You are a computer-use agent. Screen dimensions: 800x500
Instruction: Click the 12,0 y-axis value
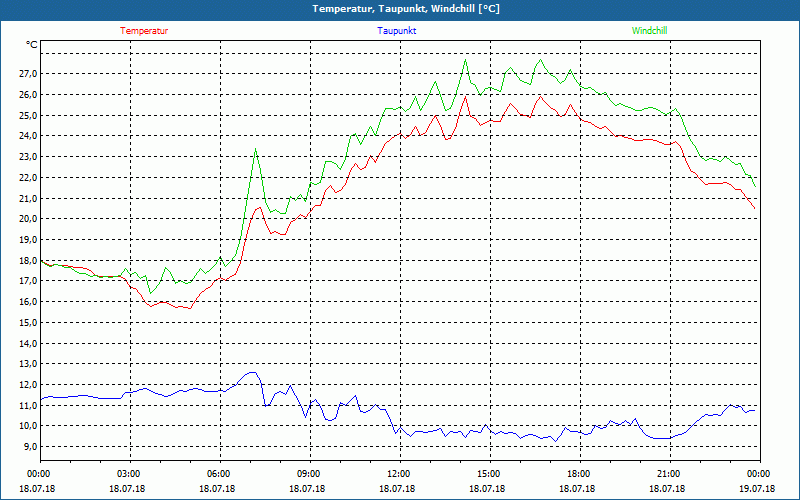click(x=29, y=385)
